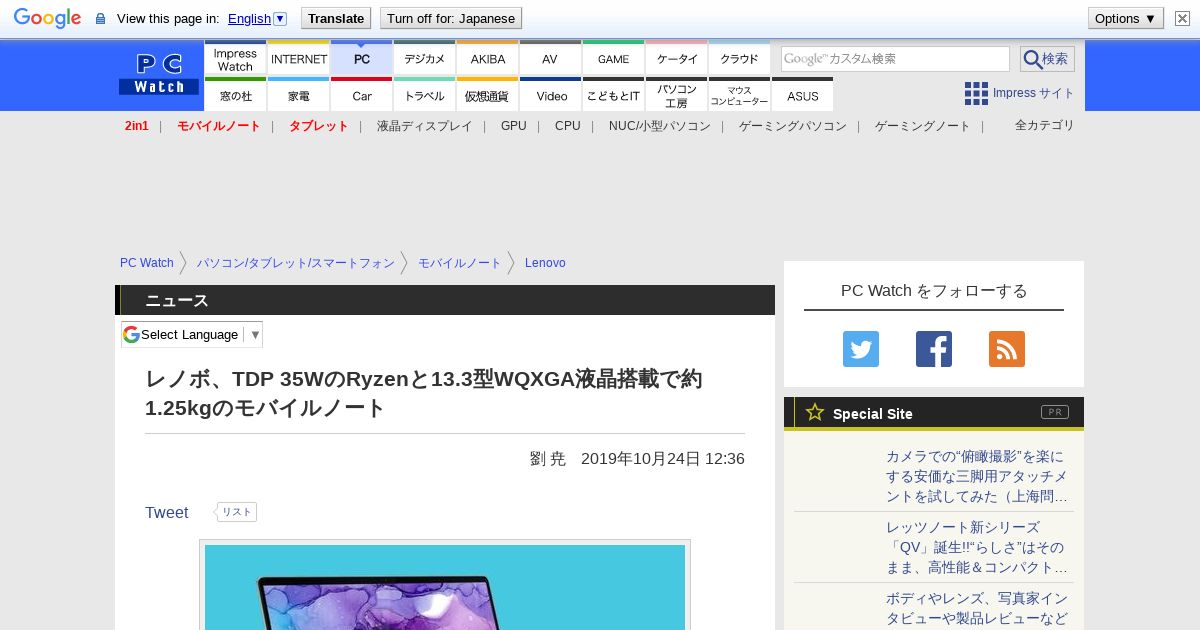Click the リスト bubble button
The height and width of the screenshot is (630, 1200).
236,512
